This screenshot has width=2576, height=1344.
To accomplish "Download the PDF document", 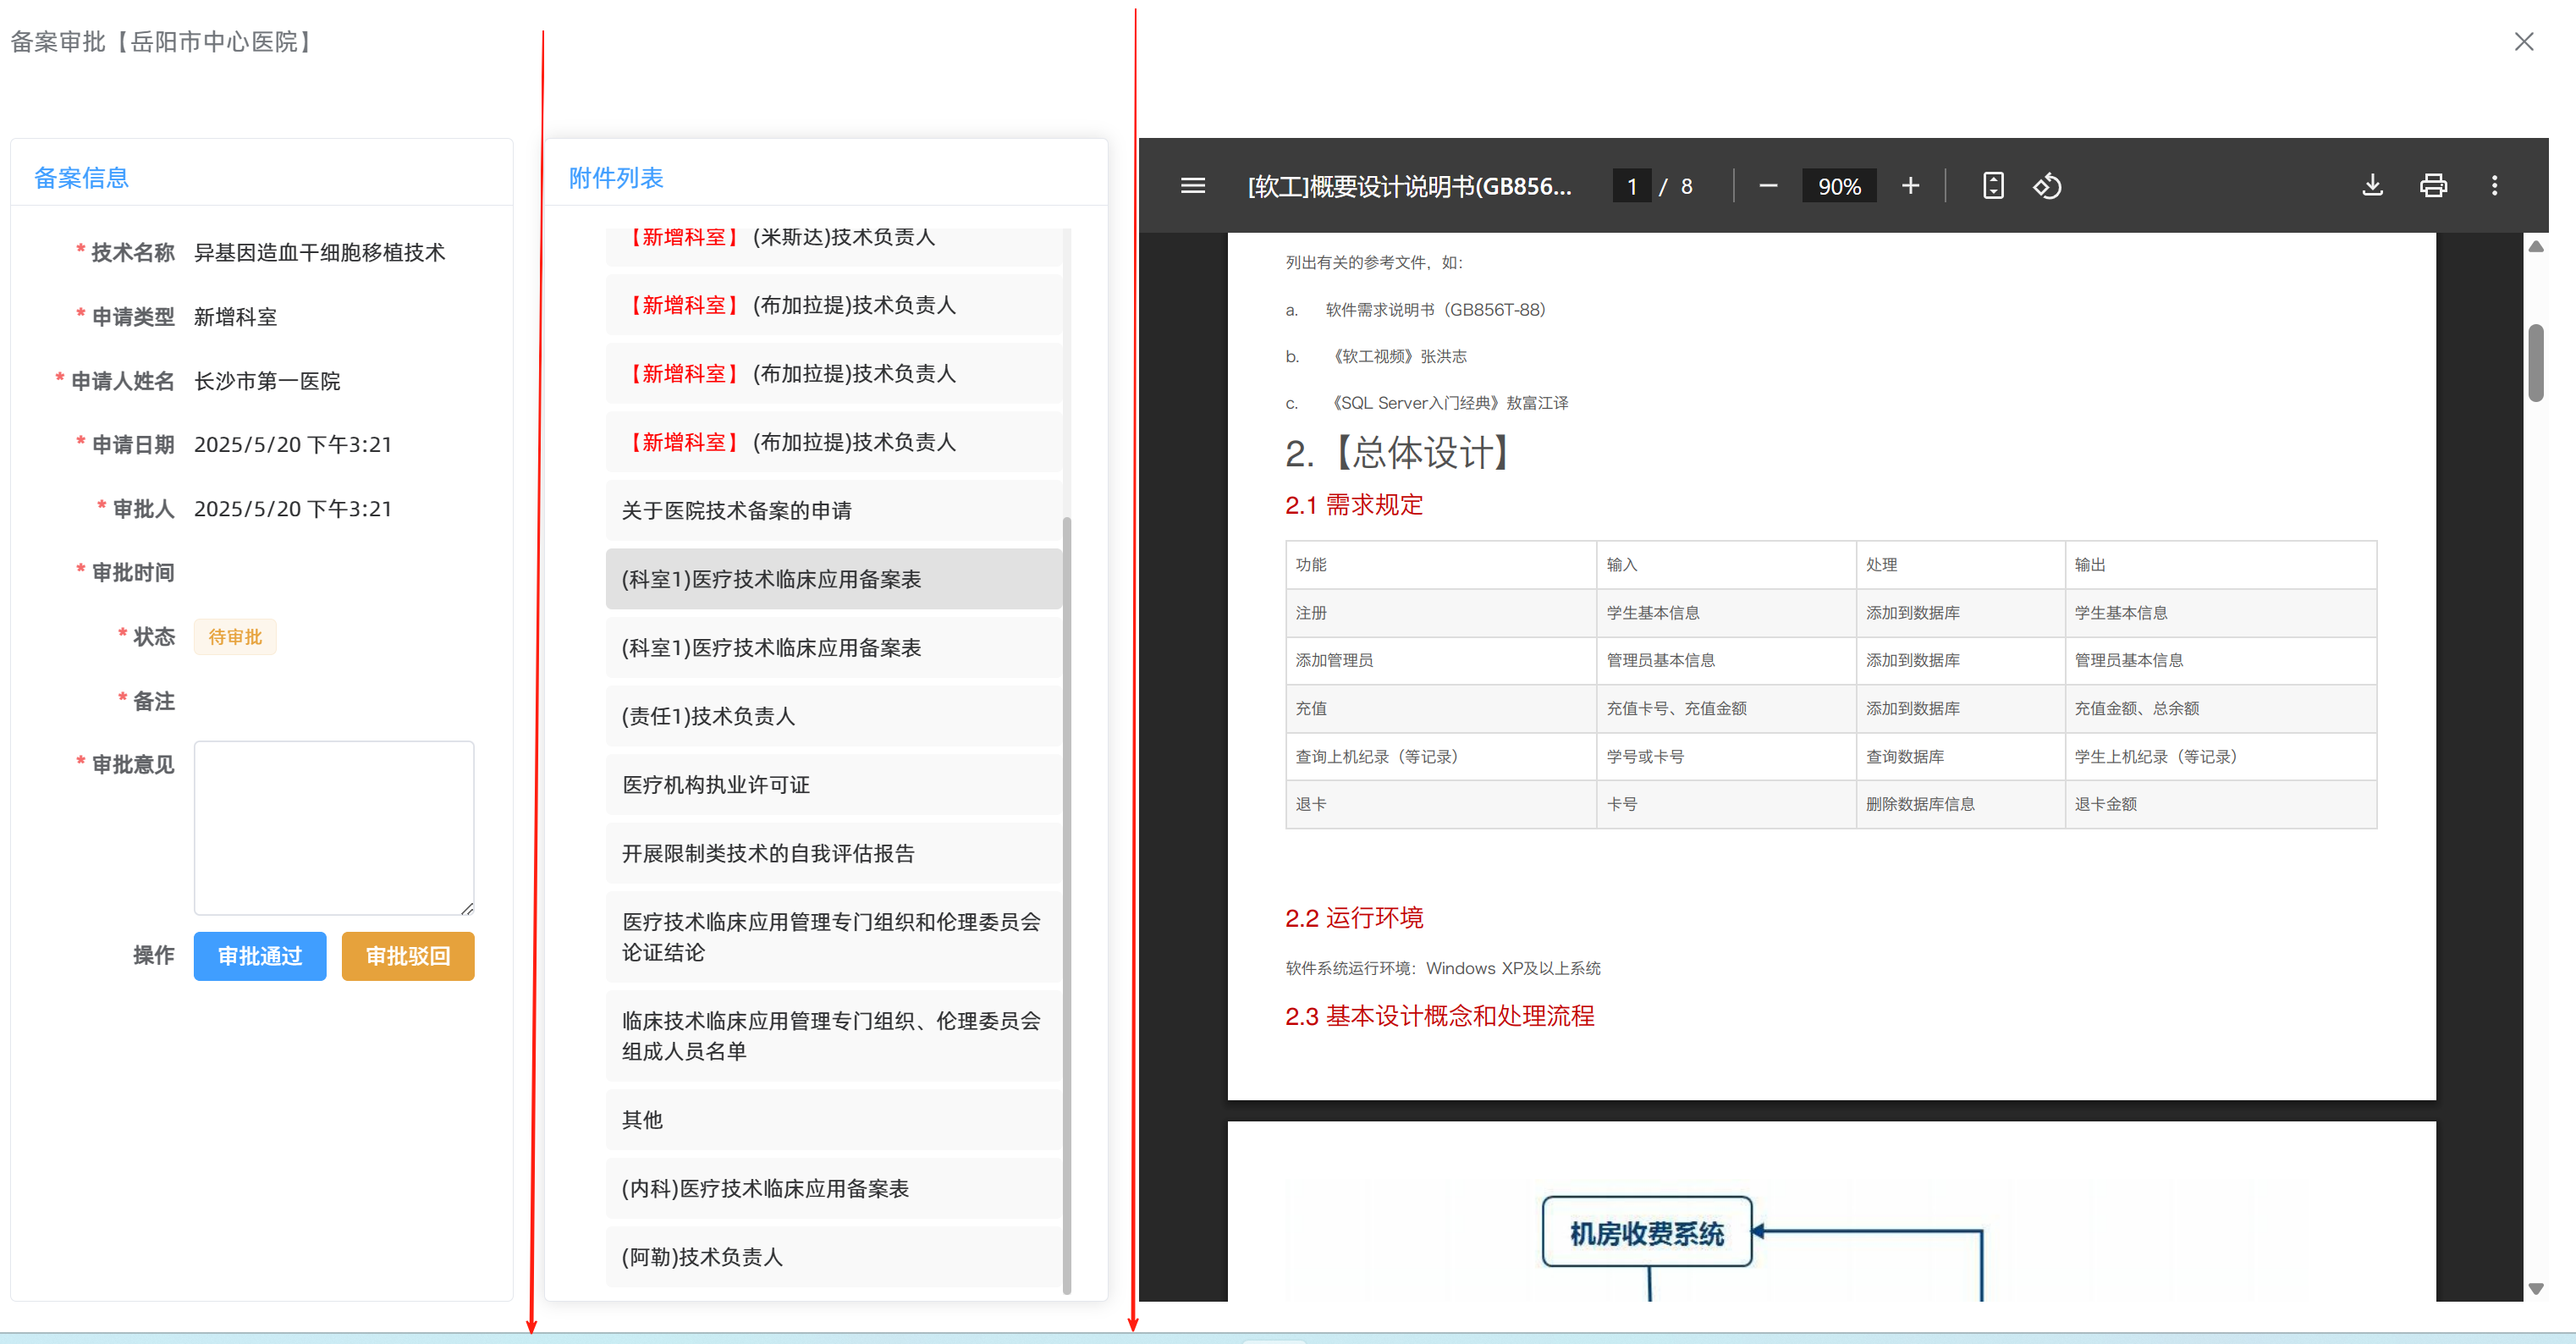I will tap(2372, 186).
